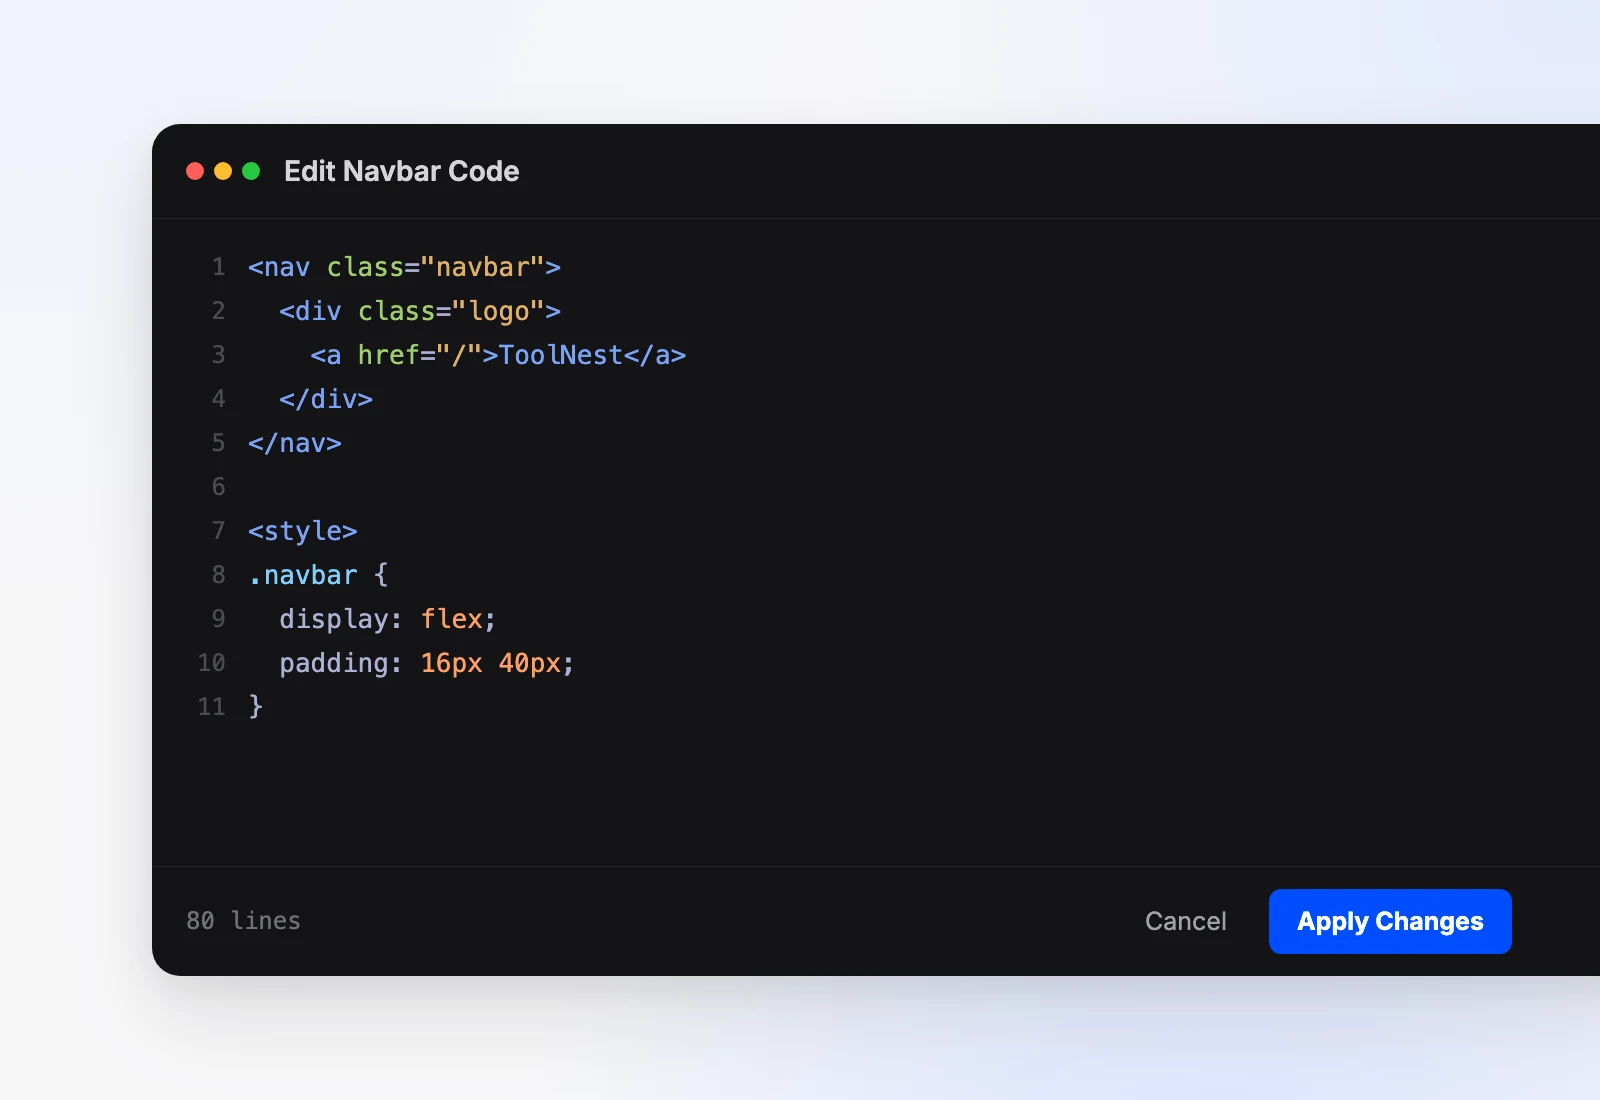The width and height of the screenshot is (1600, 1100).
Task: Click the .navbar { selector line
Action: (318, 575)
